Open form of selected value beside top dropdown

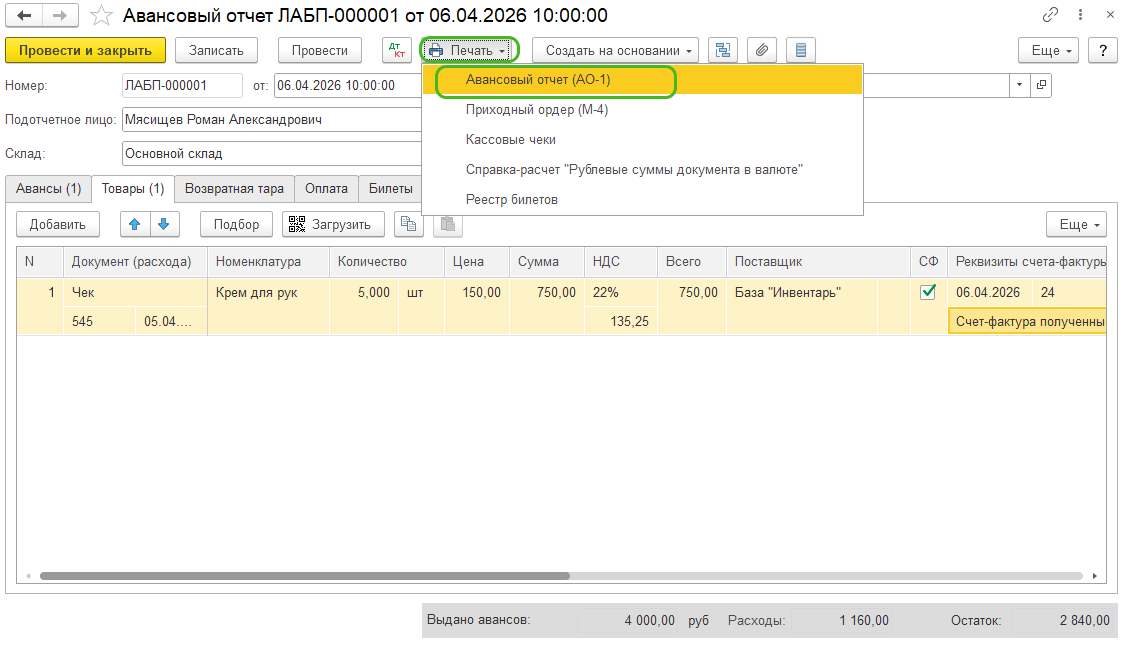[1041, 85]
